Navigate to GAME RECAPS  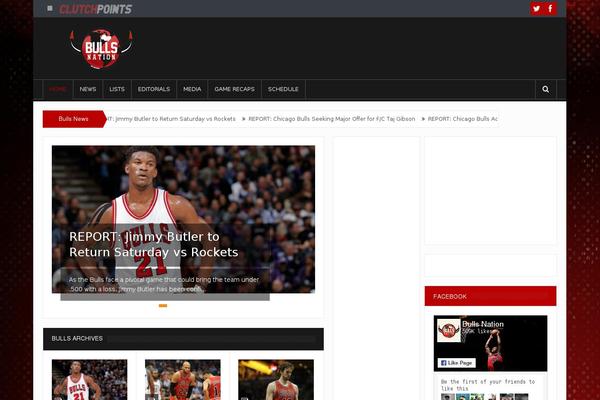pos(234,89)
